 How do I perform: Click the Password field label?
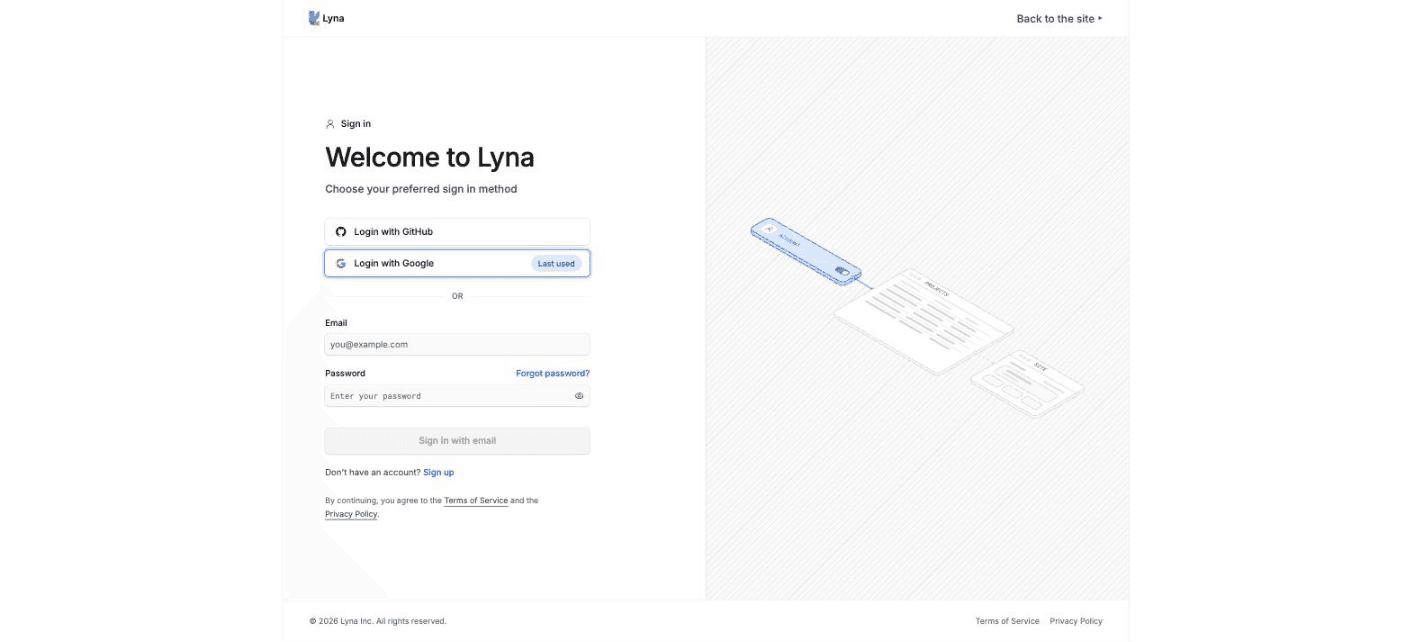[345, 373]
